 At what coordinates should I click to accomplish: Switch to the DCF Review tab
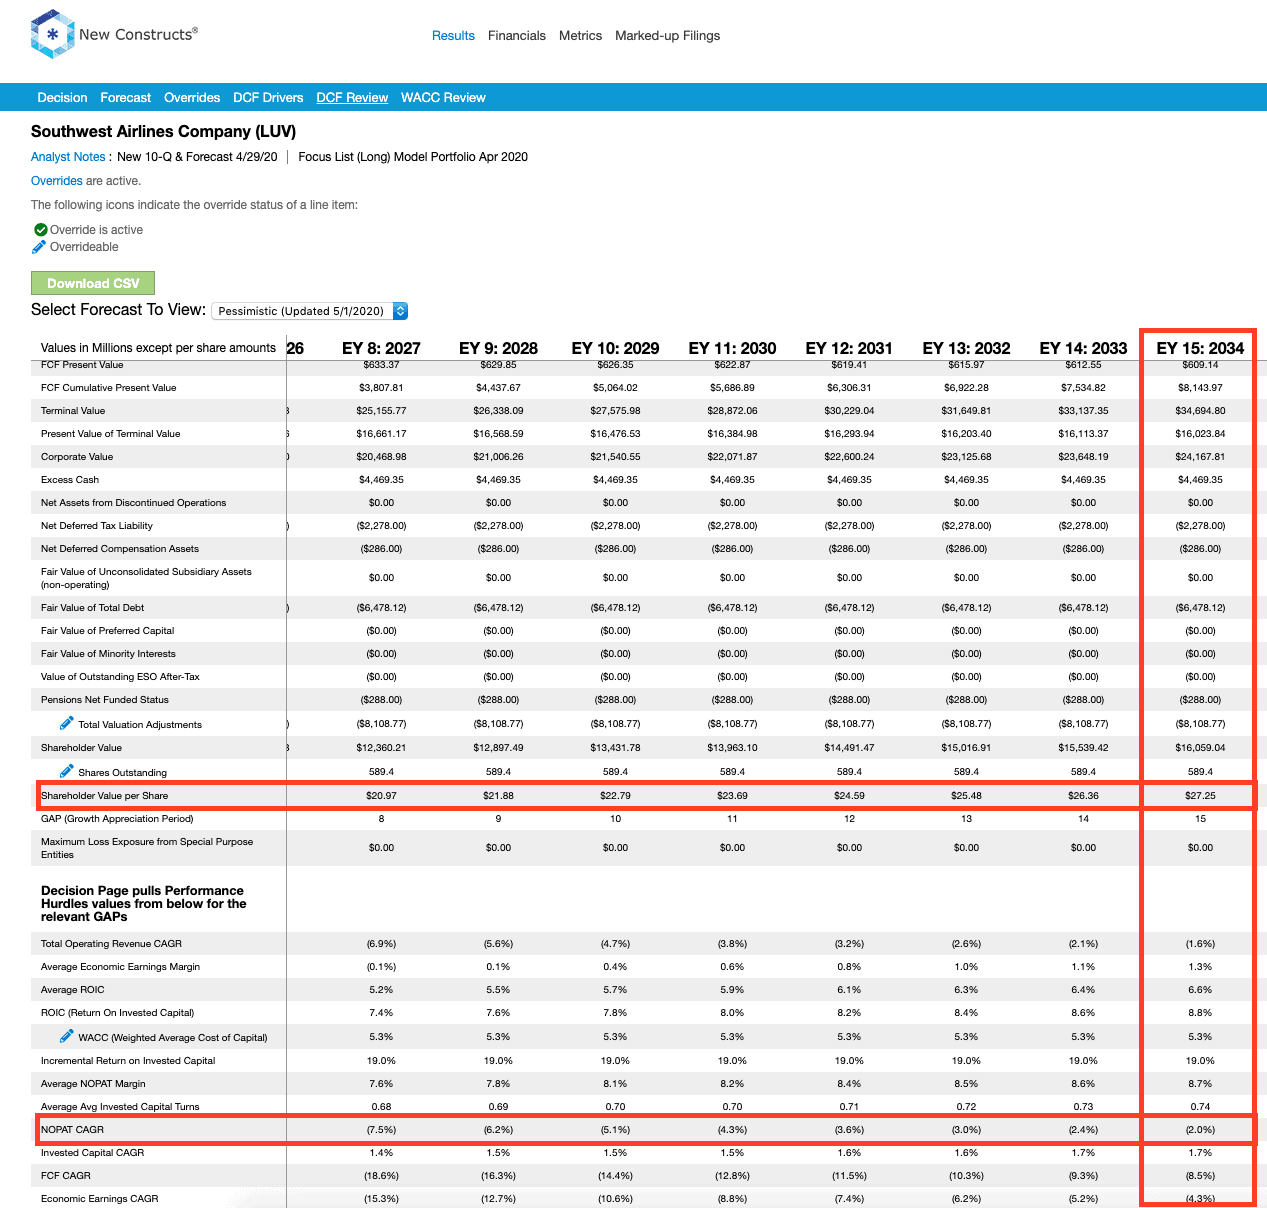pos(352,98)
